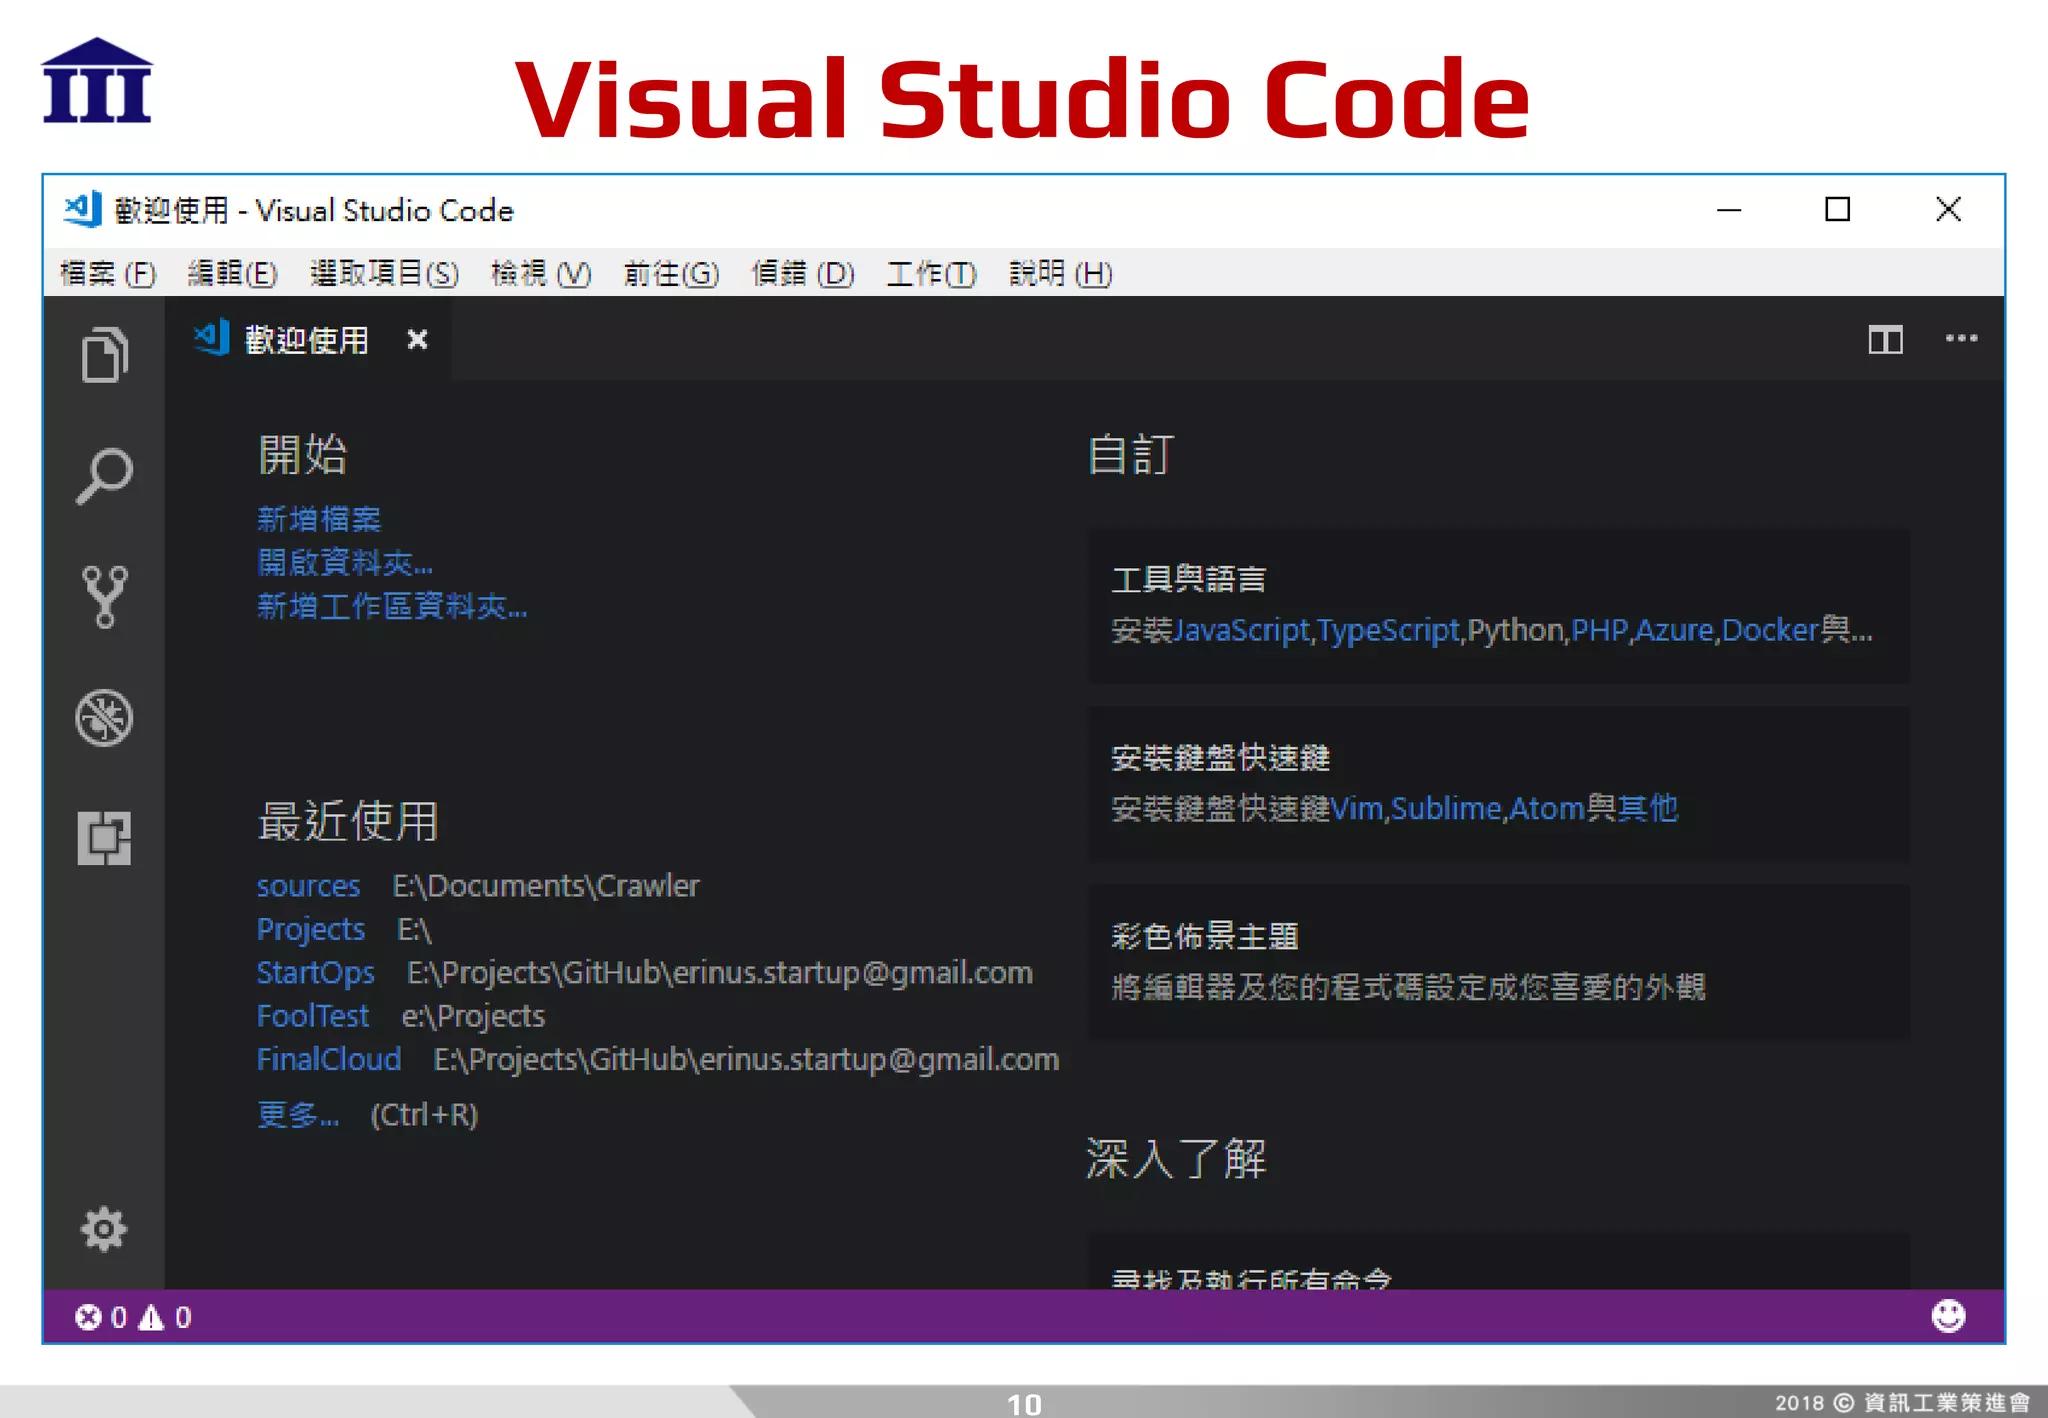Open the 檔案 (F) menu
2048x1418 pixels.
coord(107,273)
